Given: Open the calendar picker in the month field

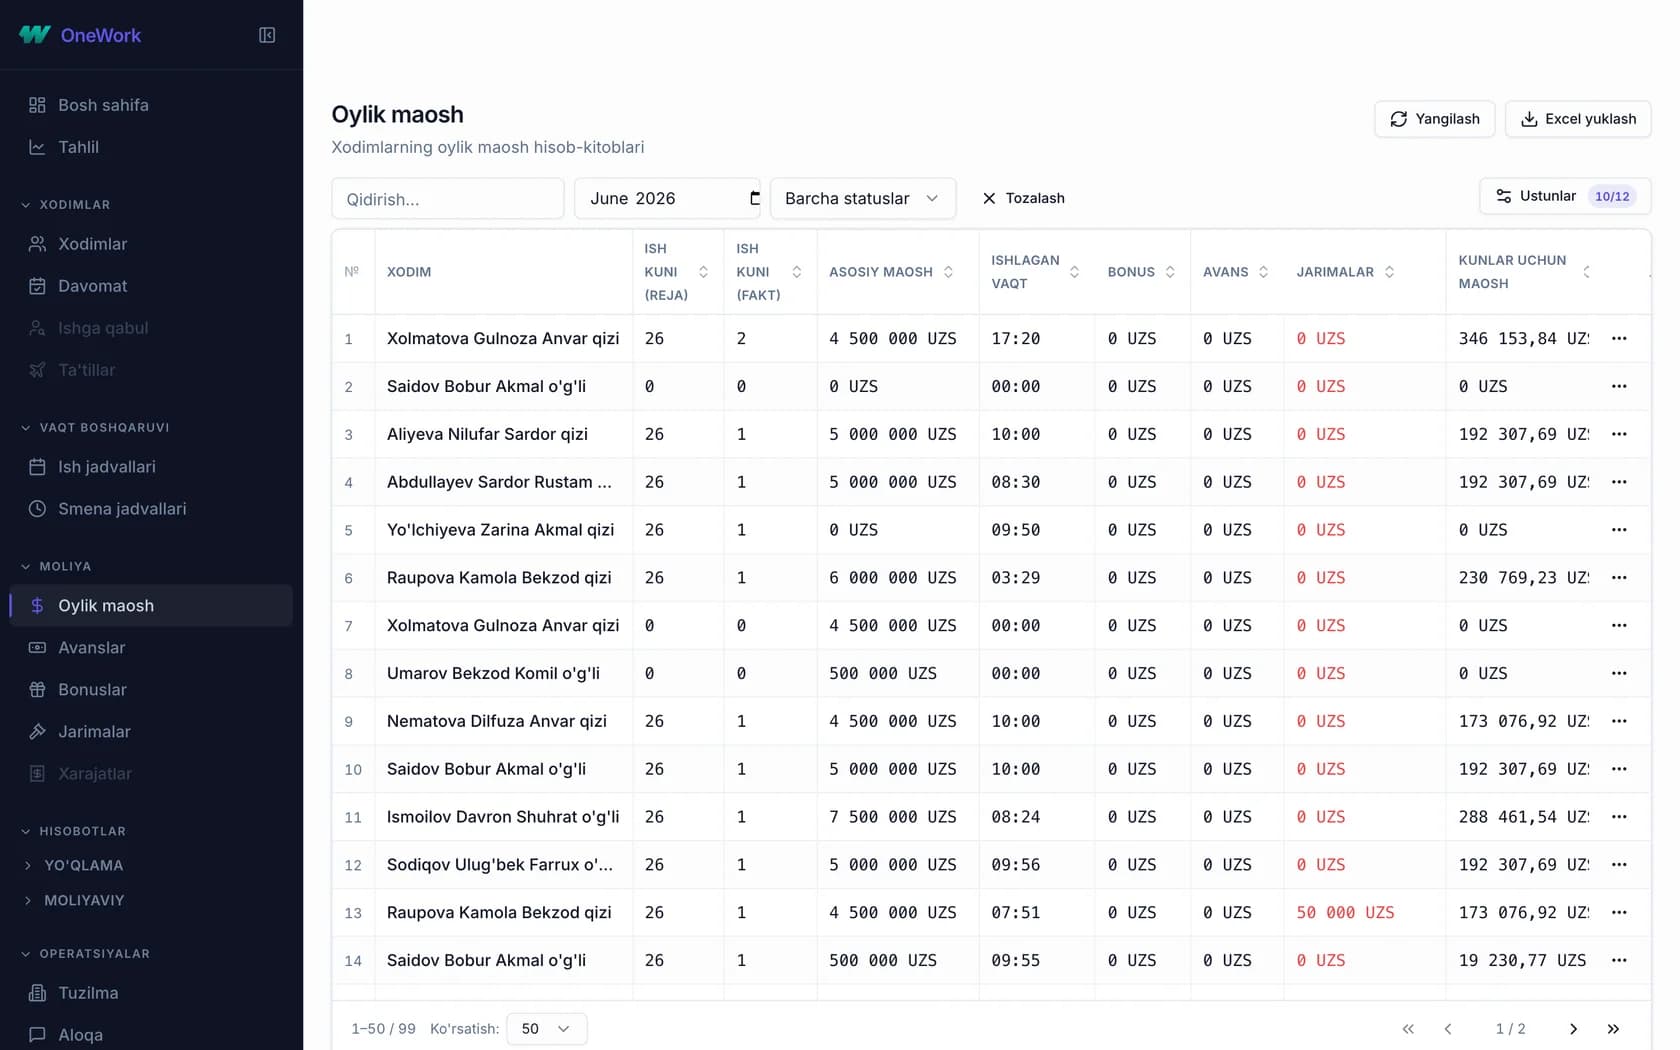Looking at the screenshot, I should coord(754,198).
